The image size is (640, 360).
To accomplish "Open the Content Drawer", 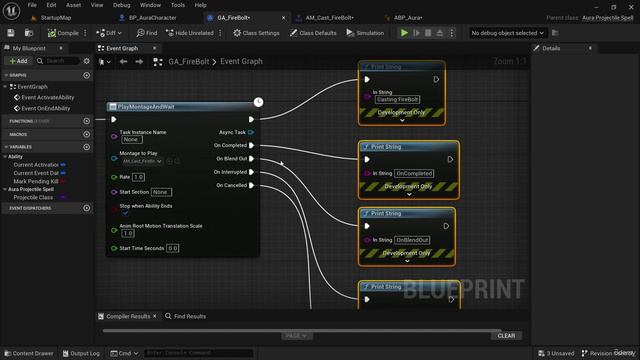I will (x=29, y=353).
